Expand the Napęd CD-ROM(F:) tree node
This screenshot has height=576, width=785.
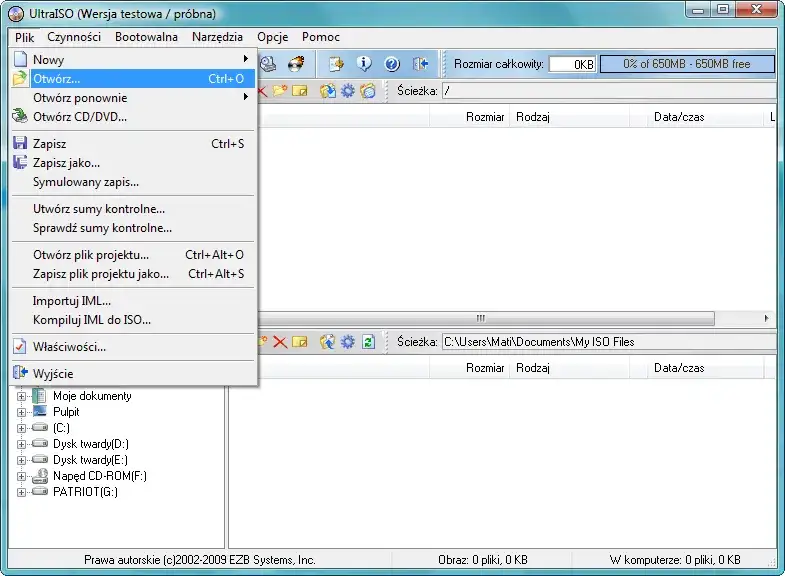coord(22,476)
